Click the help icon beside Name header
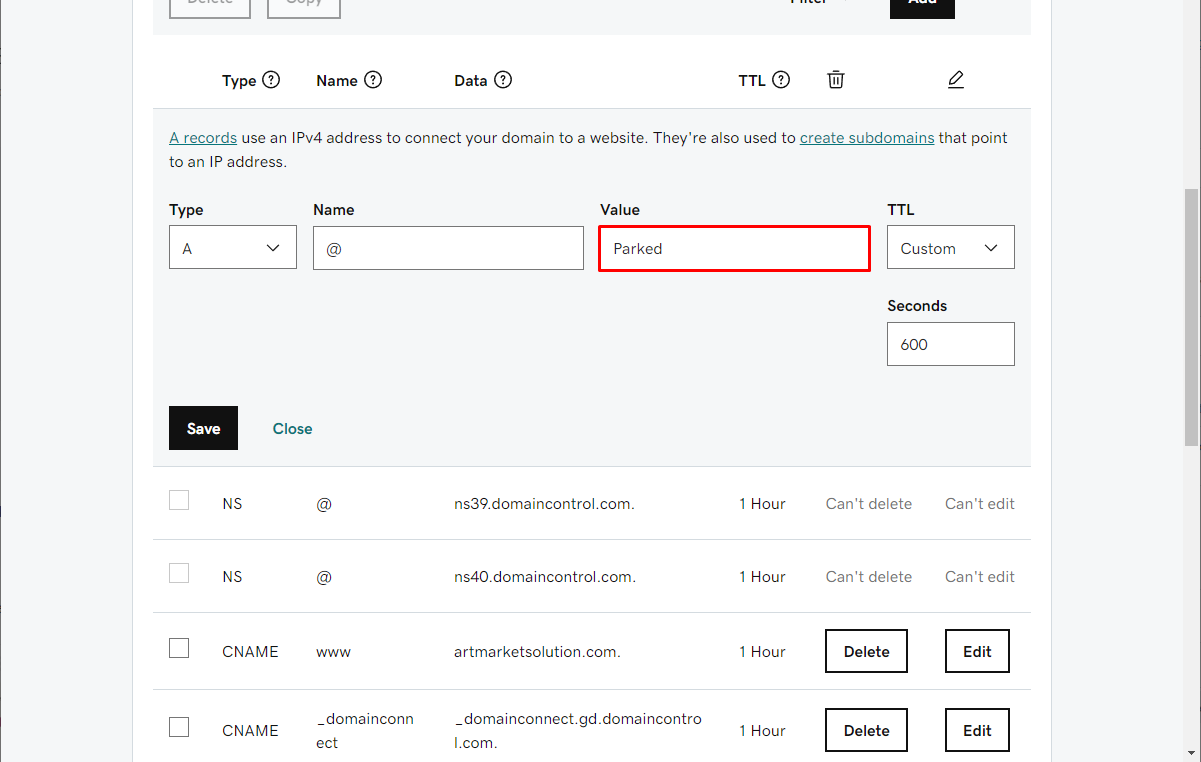 (373, 80)
